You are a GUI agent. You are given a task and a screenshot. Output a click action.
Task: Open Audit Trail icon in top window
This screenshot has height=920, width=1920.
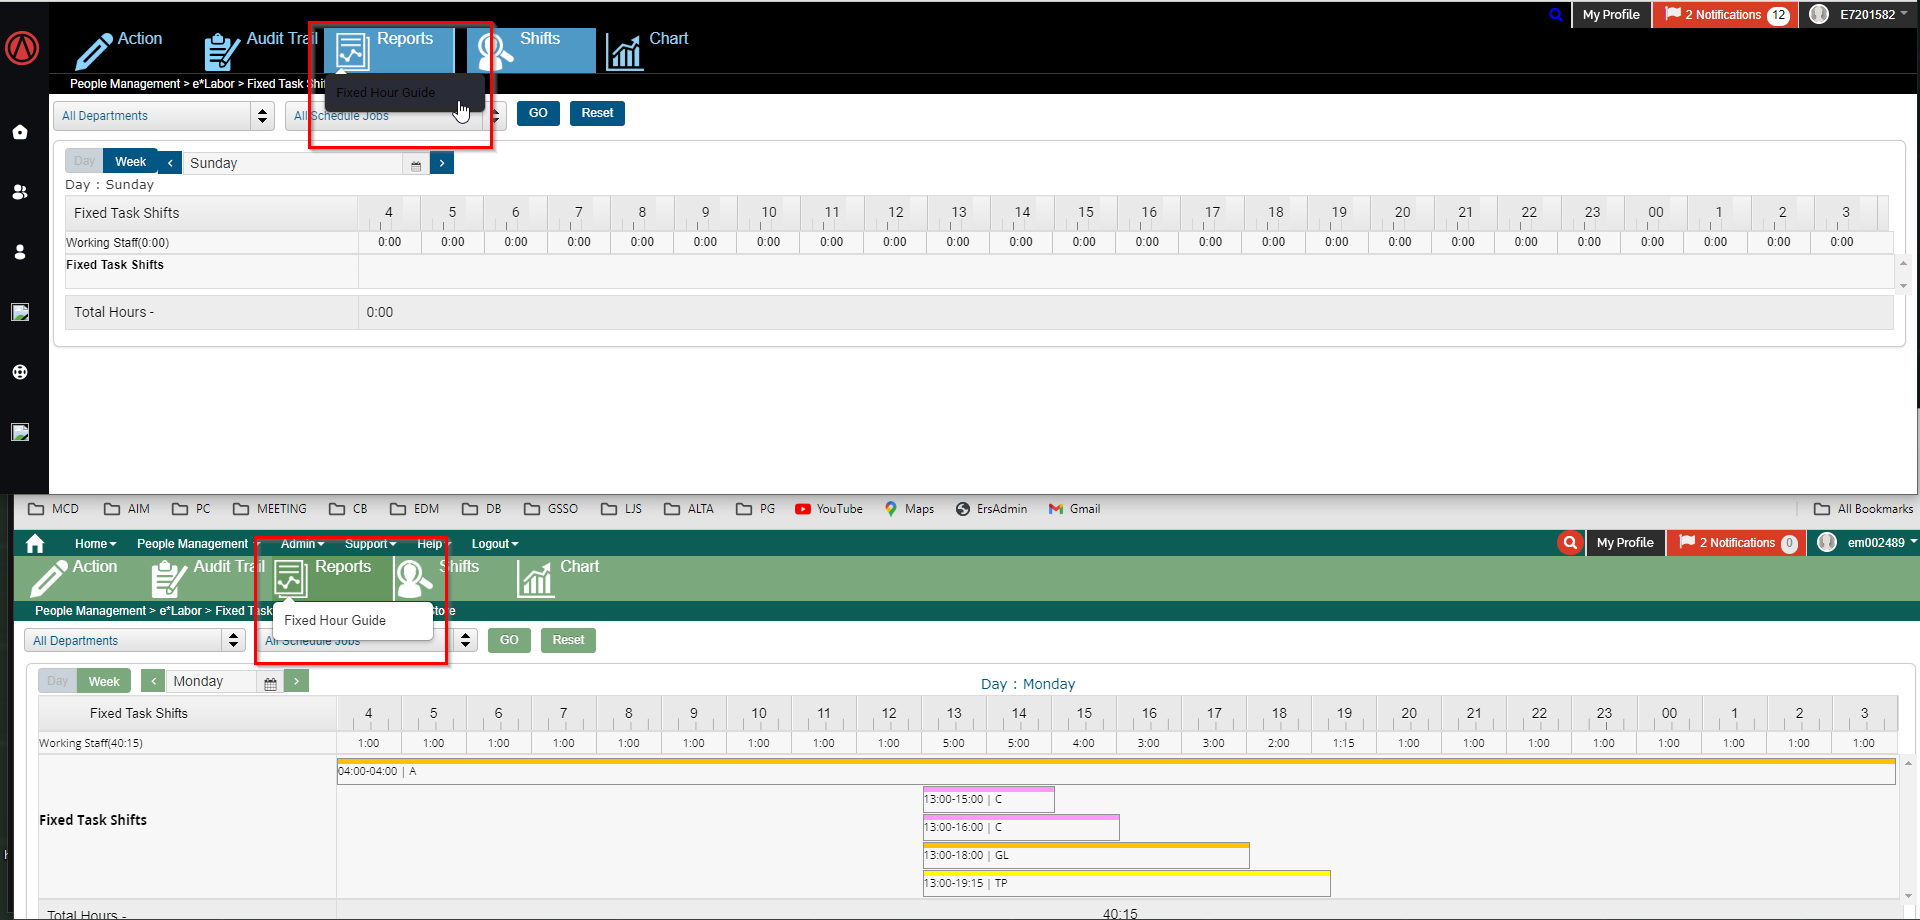click(222, 52)
